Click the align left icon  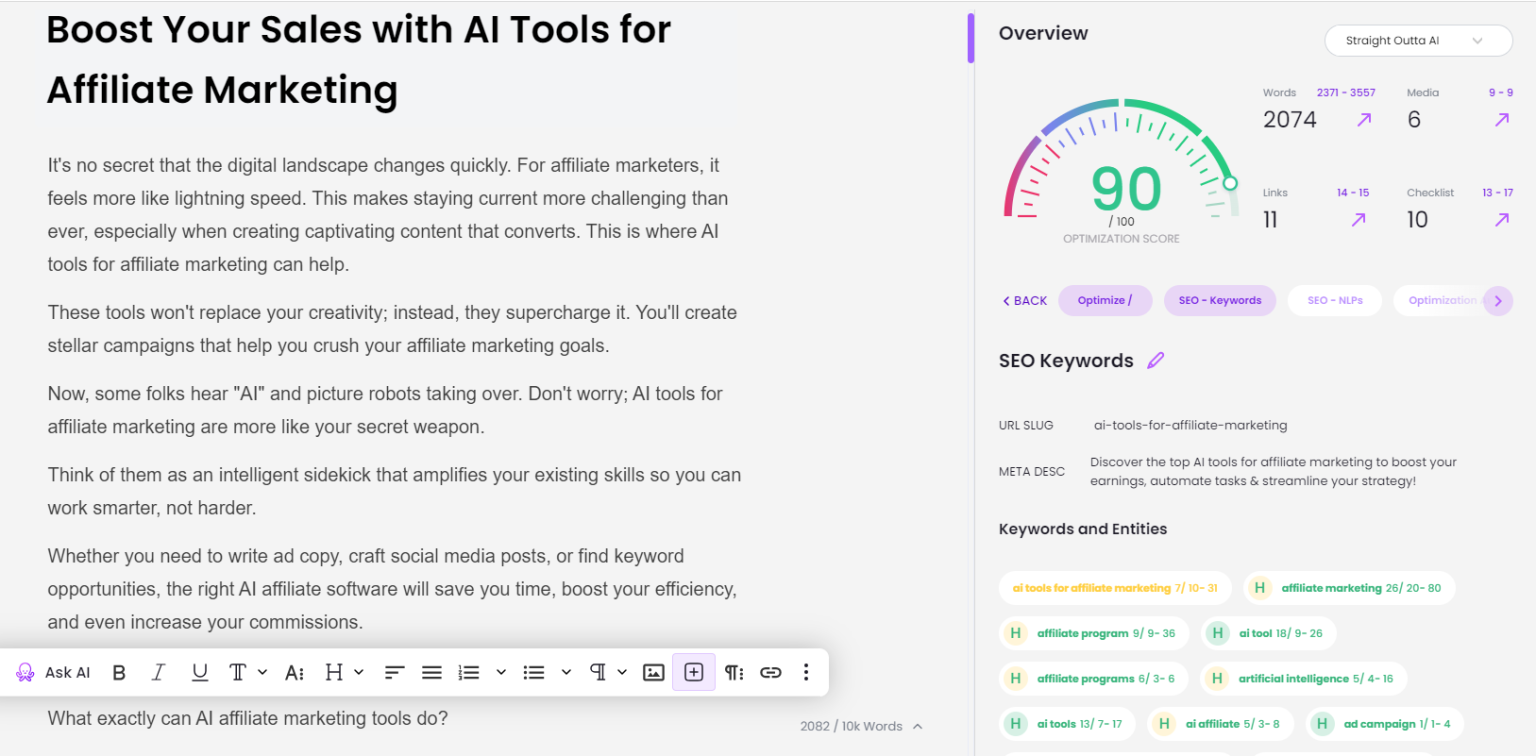tap(394, 673)
